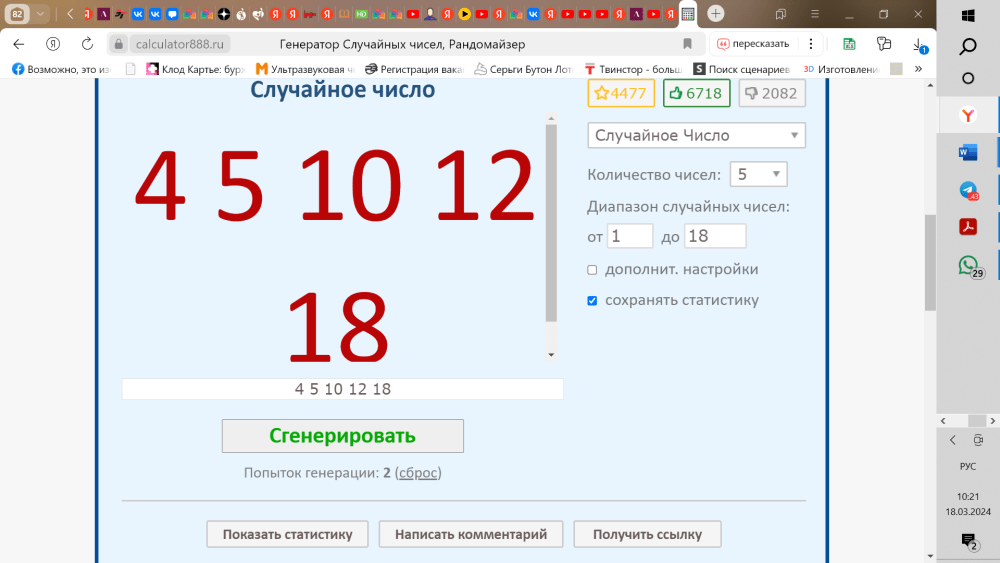
Task: Reload the page with the refresh icon
Action: point(87,44)
